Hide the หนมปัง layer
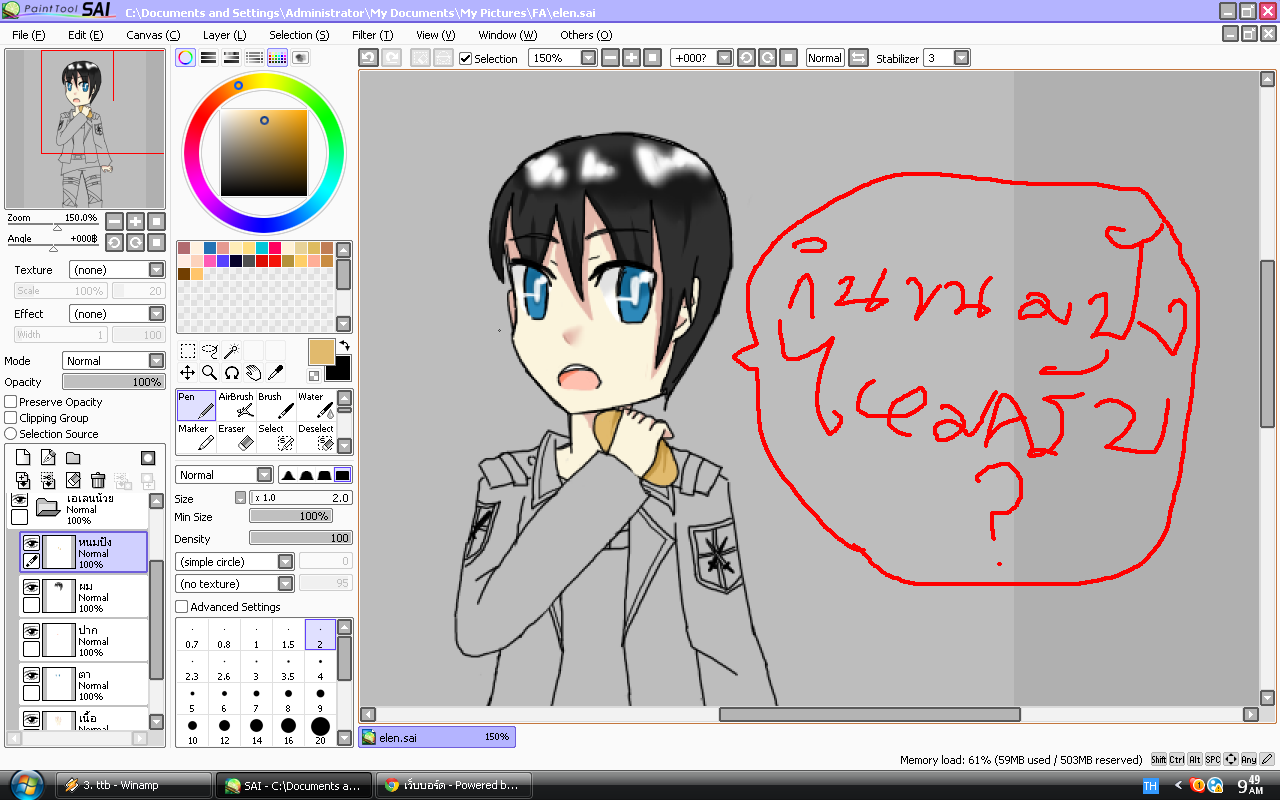The height and width of the screenshot is (800, 1280). 31,543
